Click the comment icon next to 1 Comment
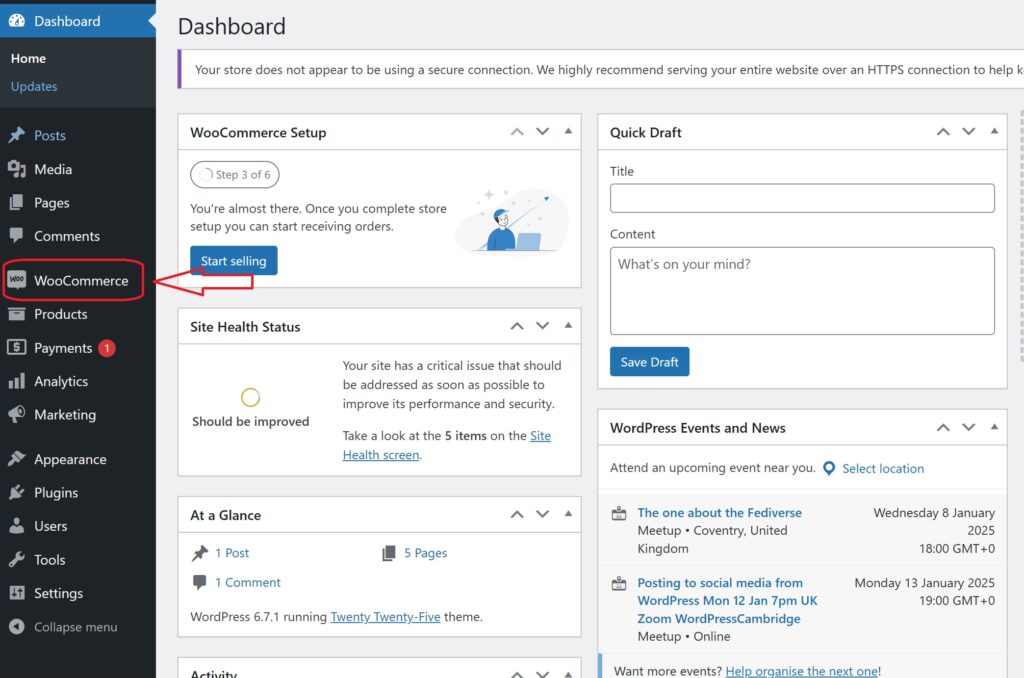The image size is (1024, 678). pos(200,582)
